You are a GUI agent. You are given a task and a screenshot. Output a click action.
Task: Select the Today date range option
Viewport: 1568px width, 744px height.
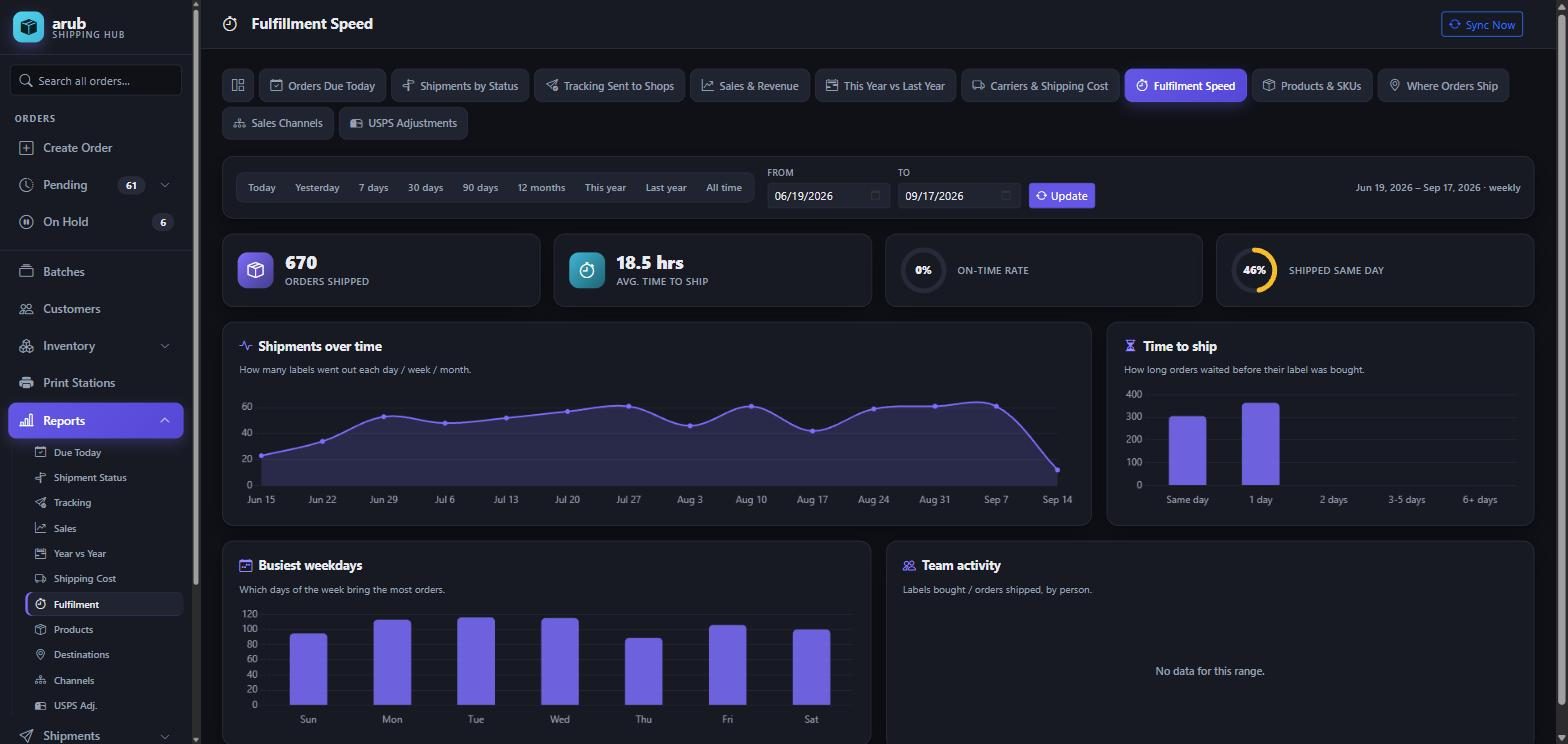262,188
